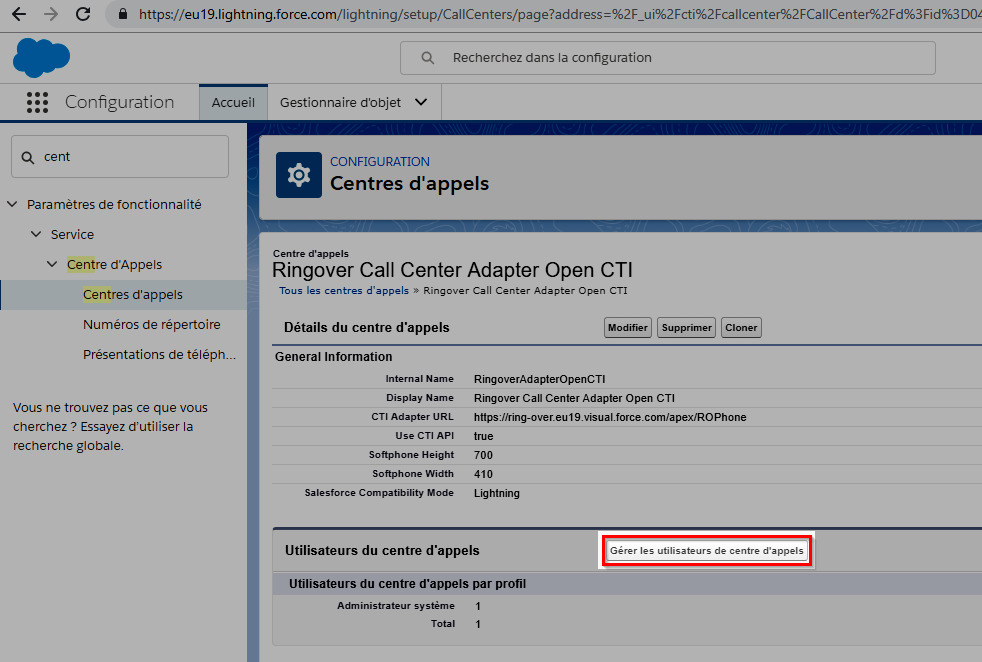Viewport: 982px width, 662px height.
Task: Click the Softphone Width value 410
Action: click(483, 474)
